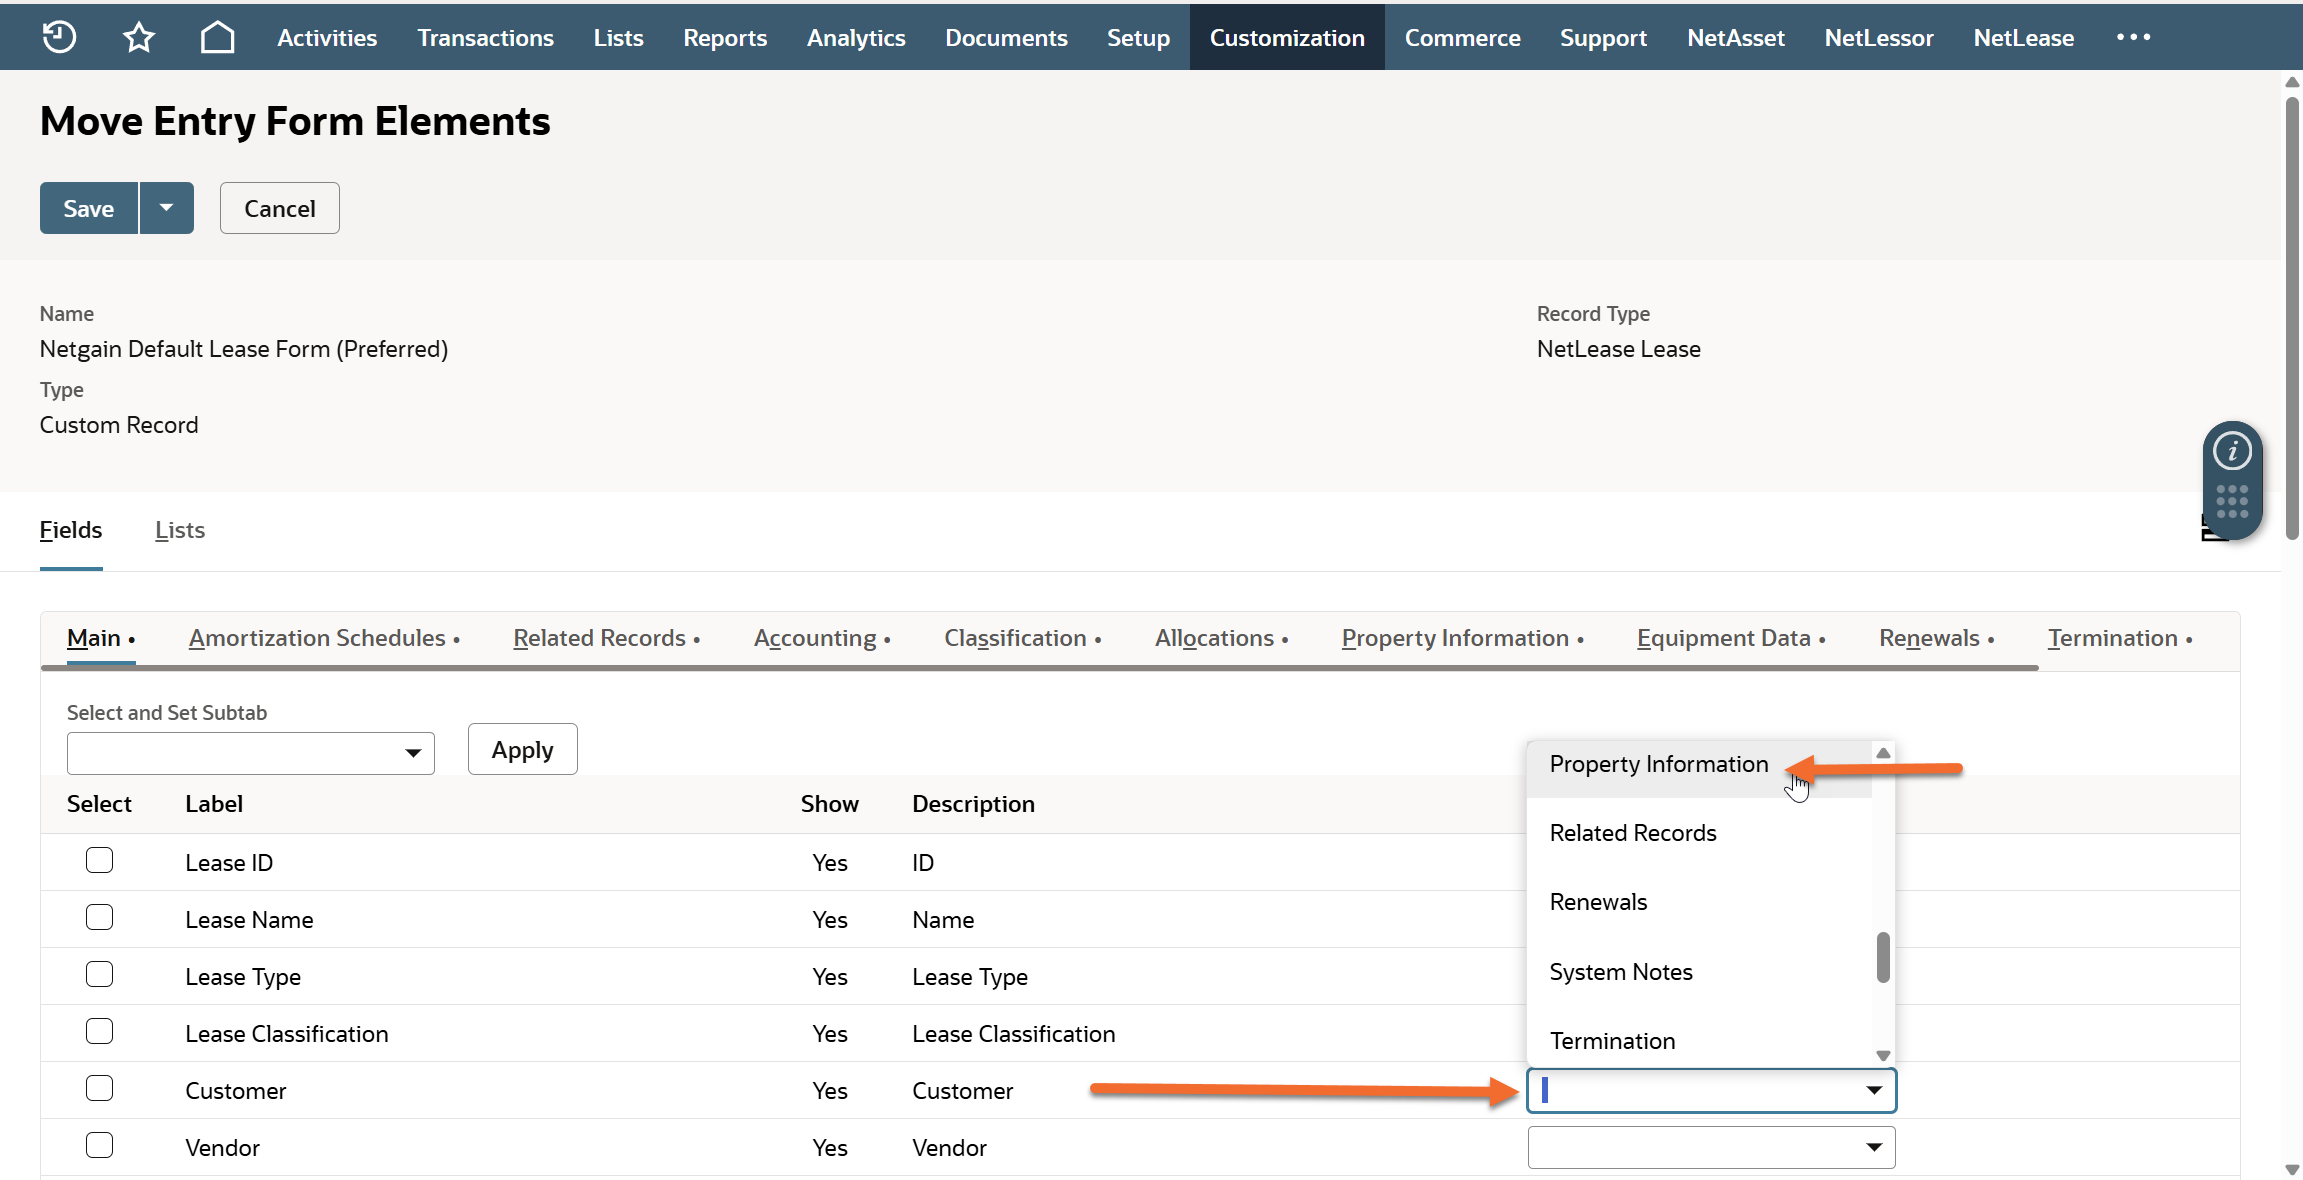This screenshot has height=1180, width=2303.
Task: Go to Home via house icon
Action: [x=217, y=37]
